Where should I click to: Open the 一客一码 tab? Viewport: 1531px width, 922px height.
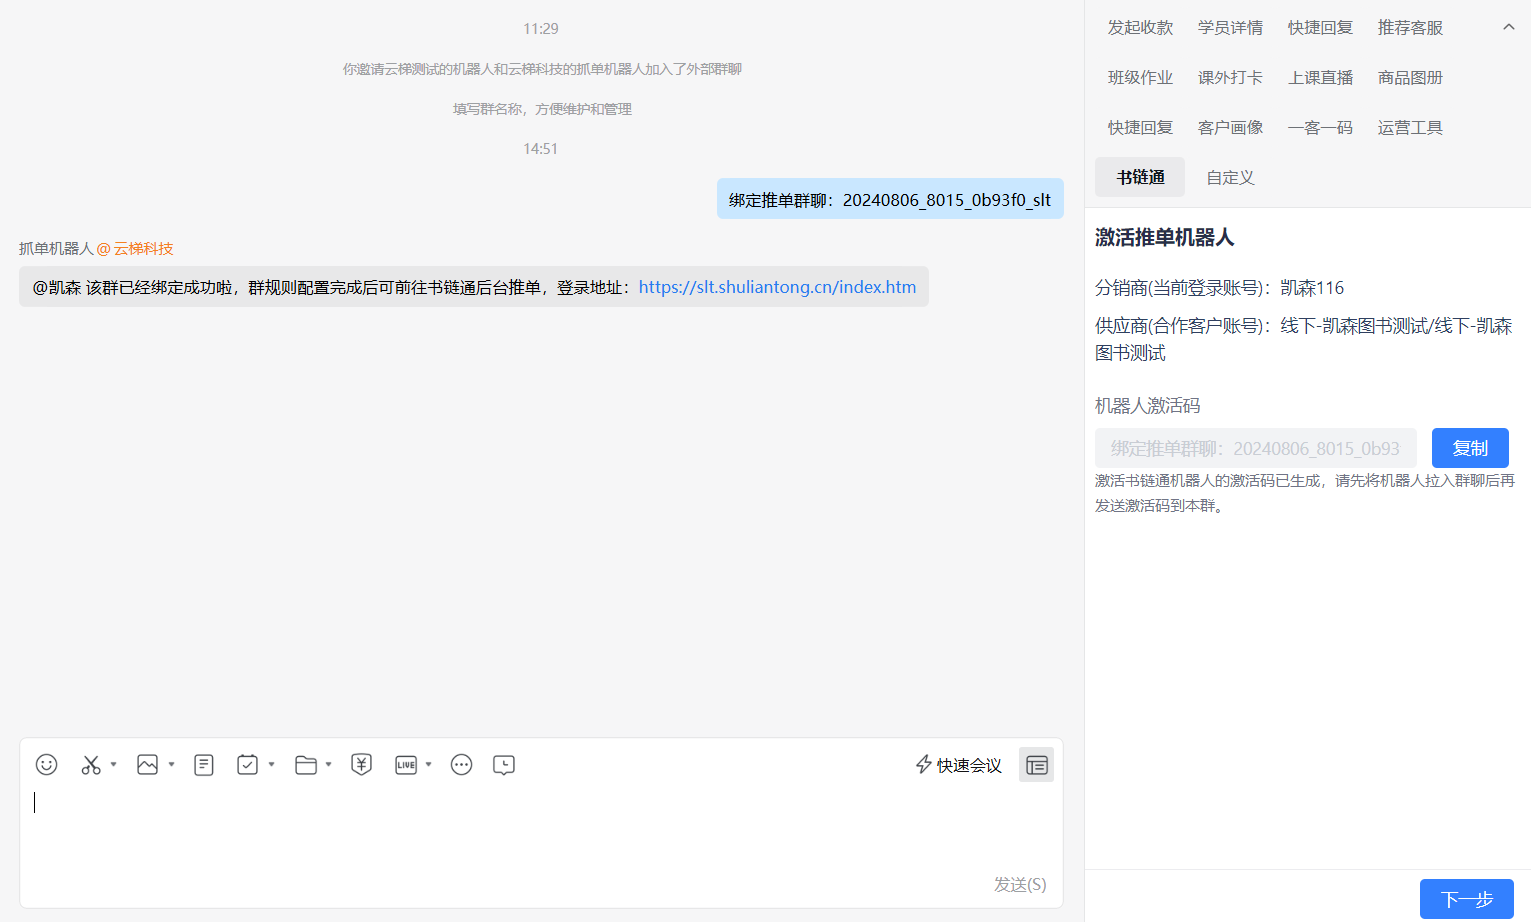click(1320, 127)
